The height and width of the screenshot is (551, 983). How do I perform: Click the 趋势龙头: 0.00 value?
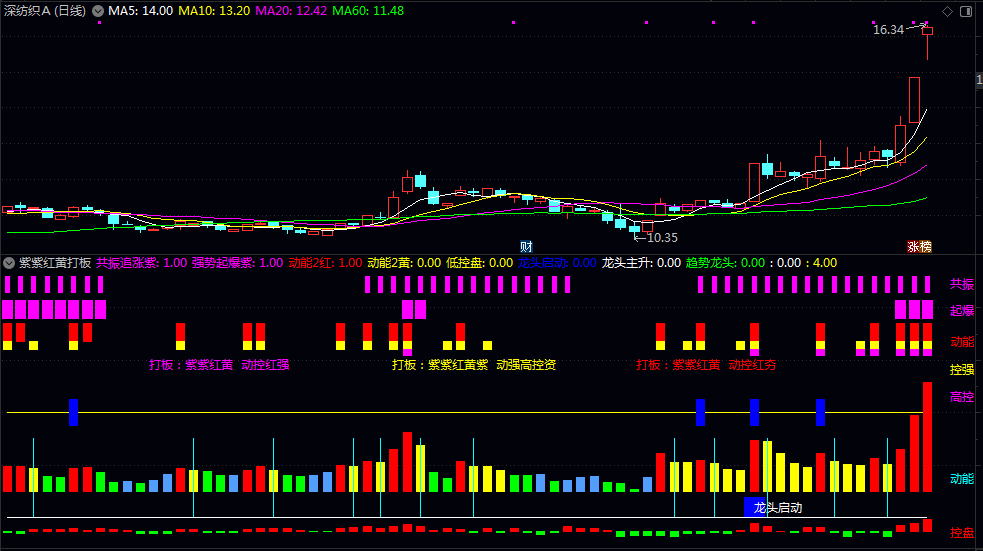pyautogui.click(x=725, y=263)
